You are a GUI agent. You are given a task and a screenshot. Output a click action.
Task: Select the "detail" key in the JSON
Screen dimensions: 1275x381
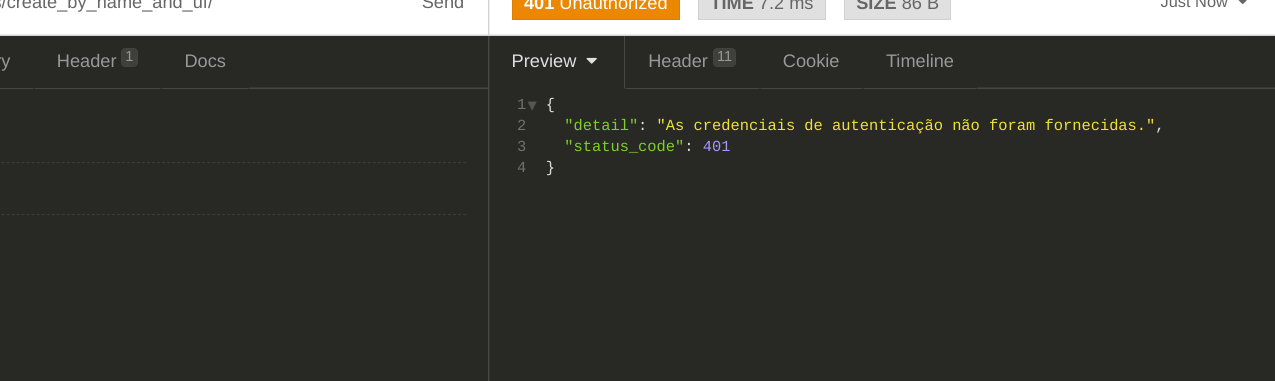(601, 125)
